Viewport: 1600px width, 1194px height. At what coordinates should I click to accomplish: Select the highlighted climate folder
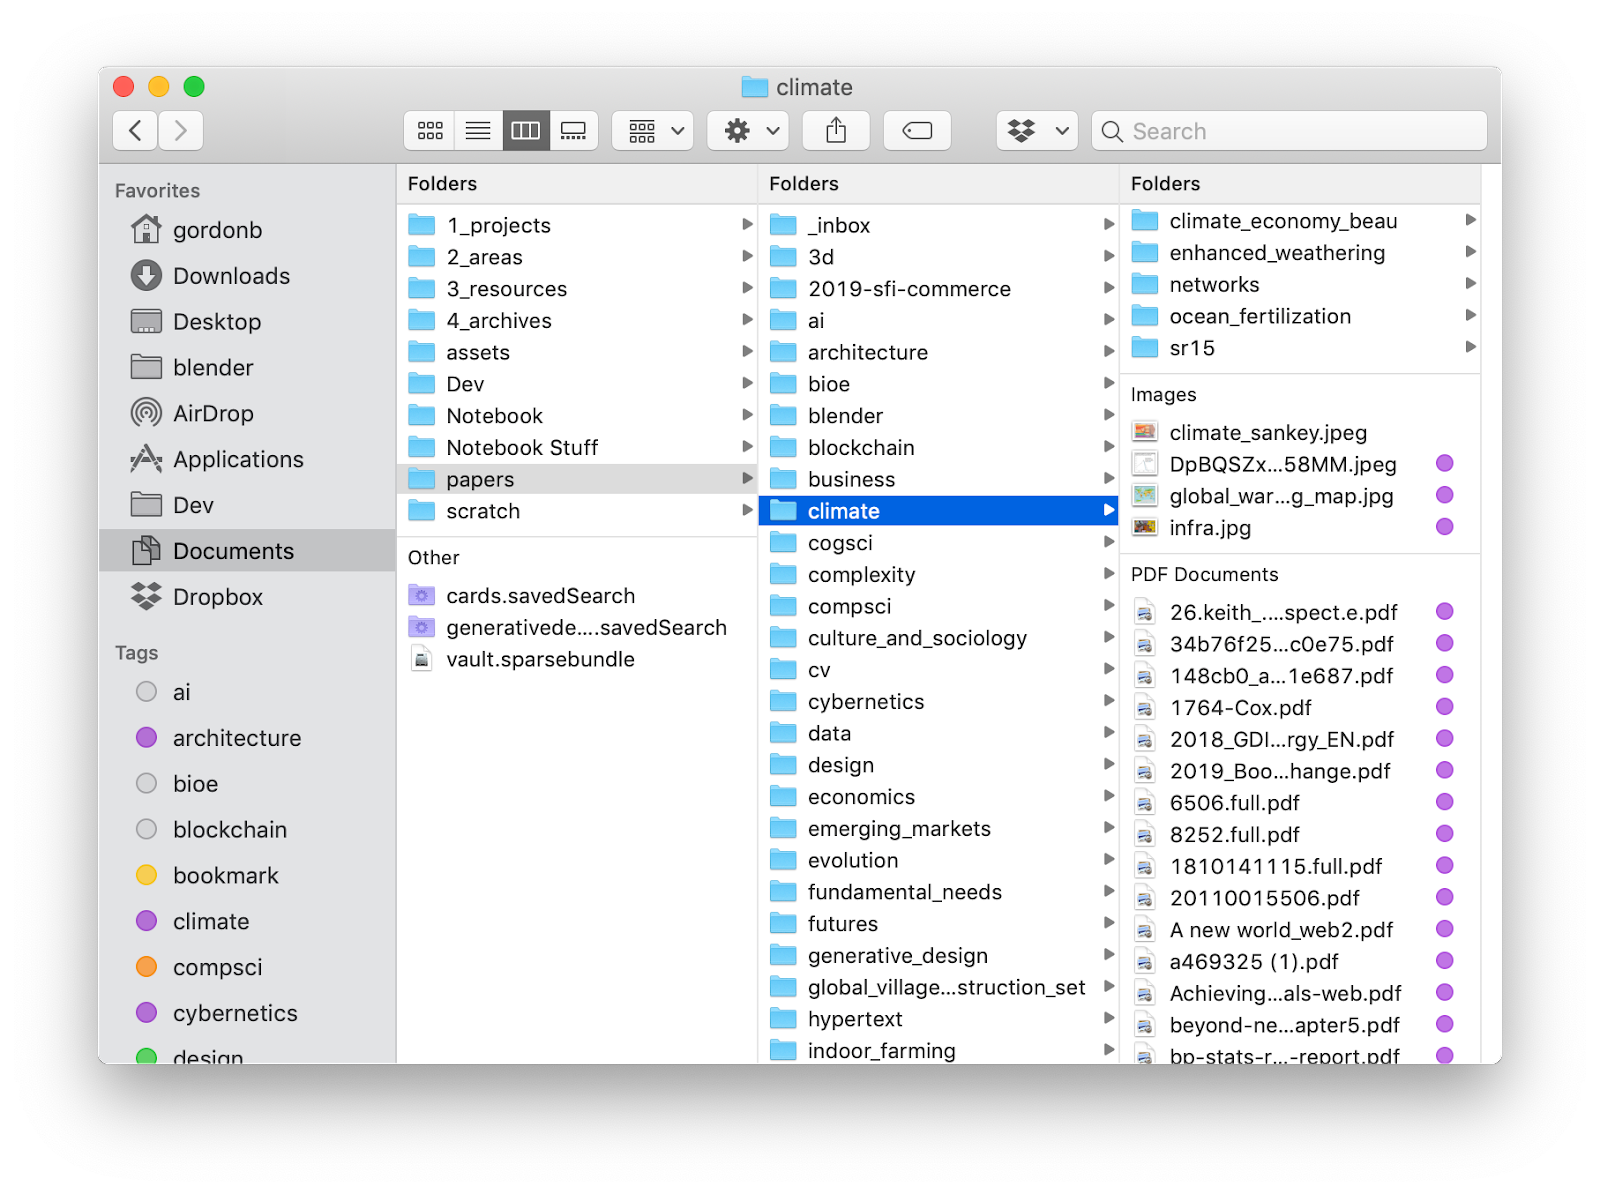click(x=938, y=511)
